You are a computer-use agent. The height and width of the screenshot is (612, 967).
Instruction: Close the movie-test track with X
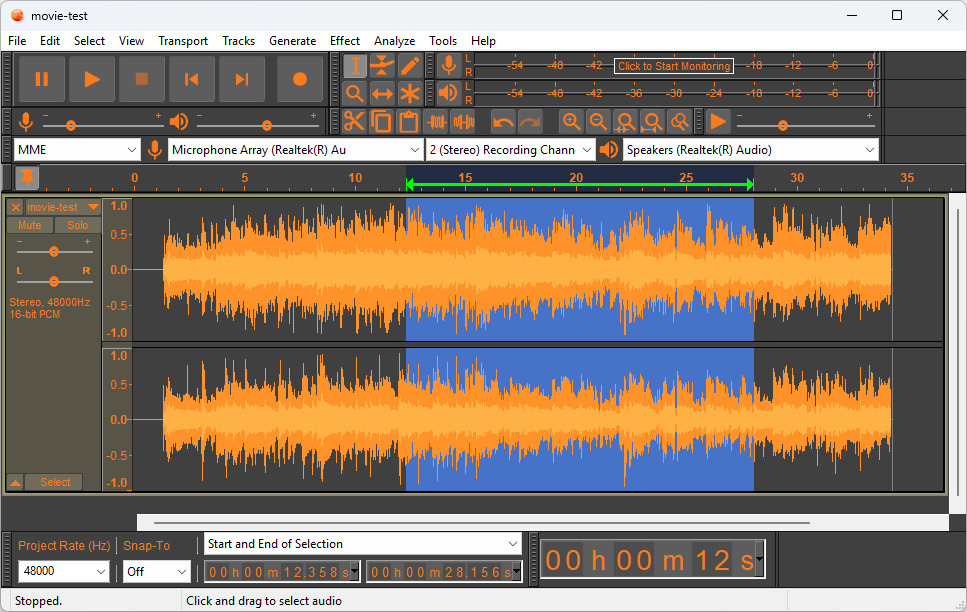coord(16,207)
